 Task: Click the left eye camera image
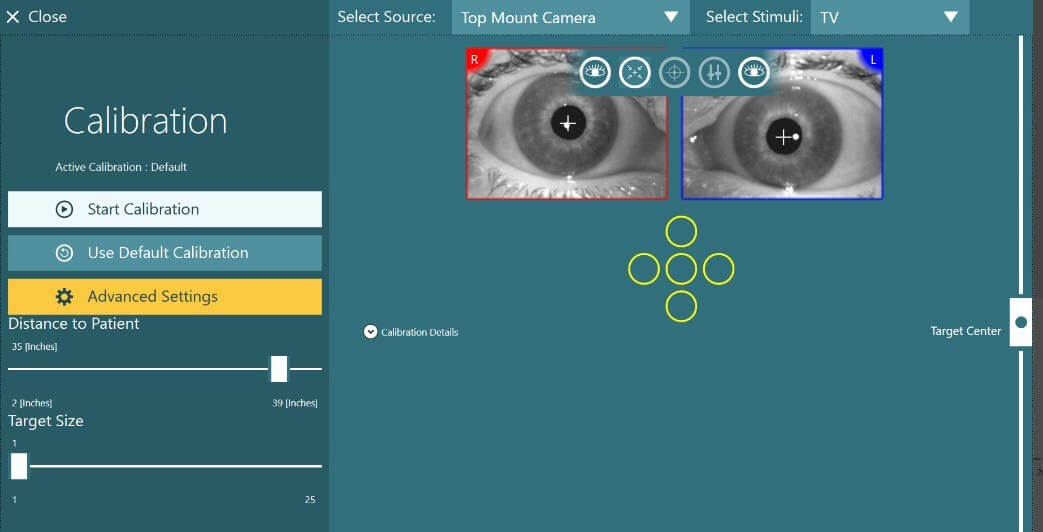tap(782, 124)
